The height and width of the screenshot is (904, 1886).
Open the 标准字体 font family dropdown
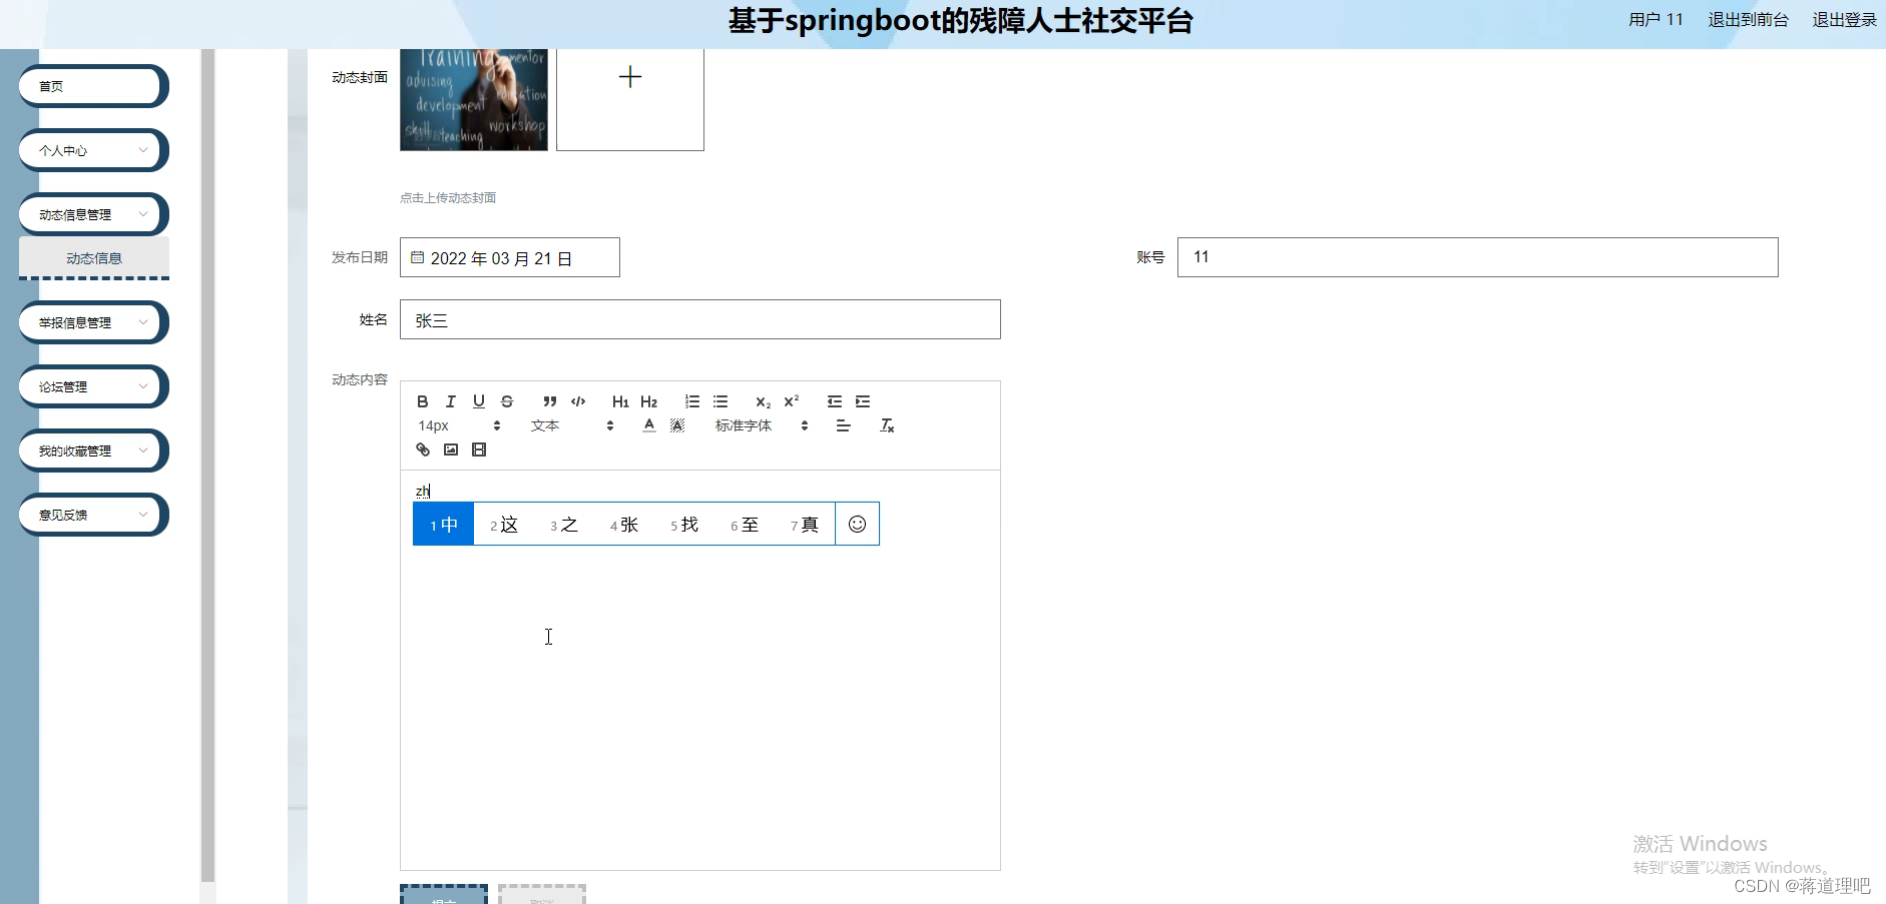coord(743,425)
